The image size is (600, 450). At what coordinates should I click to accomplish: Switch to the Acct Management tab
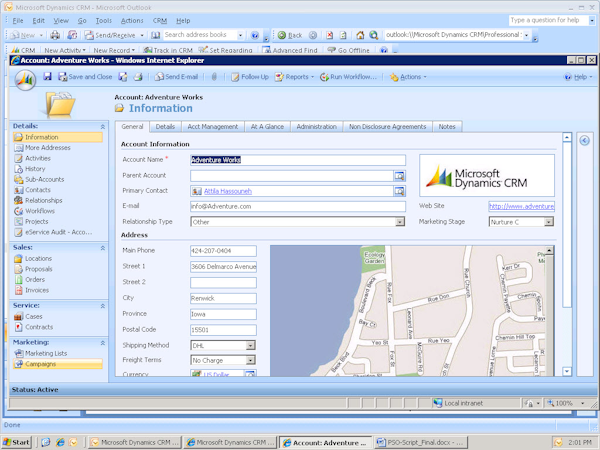[214, 127]
